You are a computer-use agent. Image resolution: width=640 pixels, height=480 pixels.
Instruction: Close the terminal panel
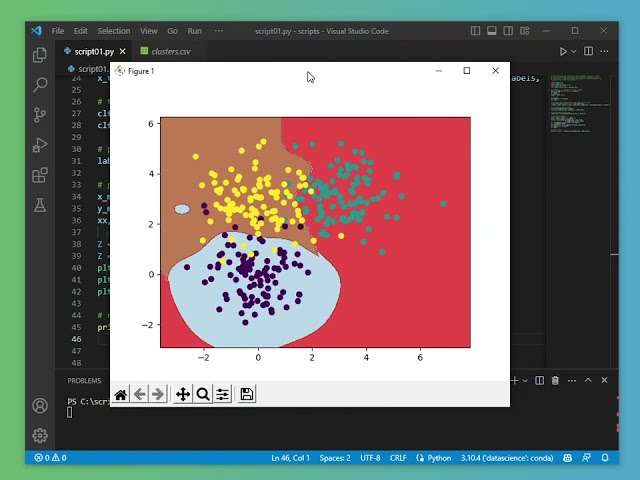[x=604, y=380]
